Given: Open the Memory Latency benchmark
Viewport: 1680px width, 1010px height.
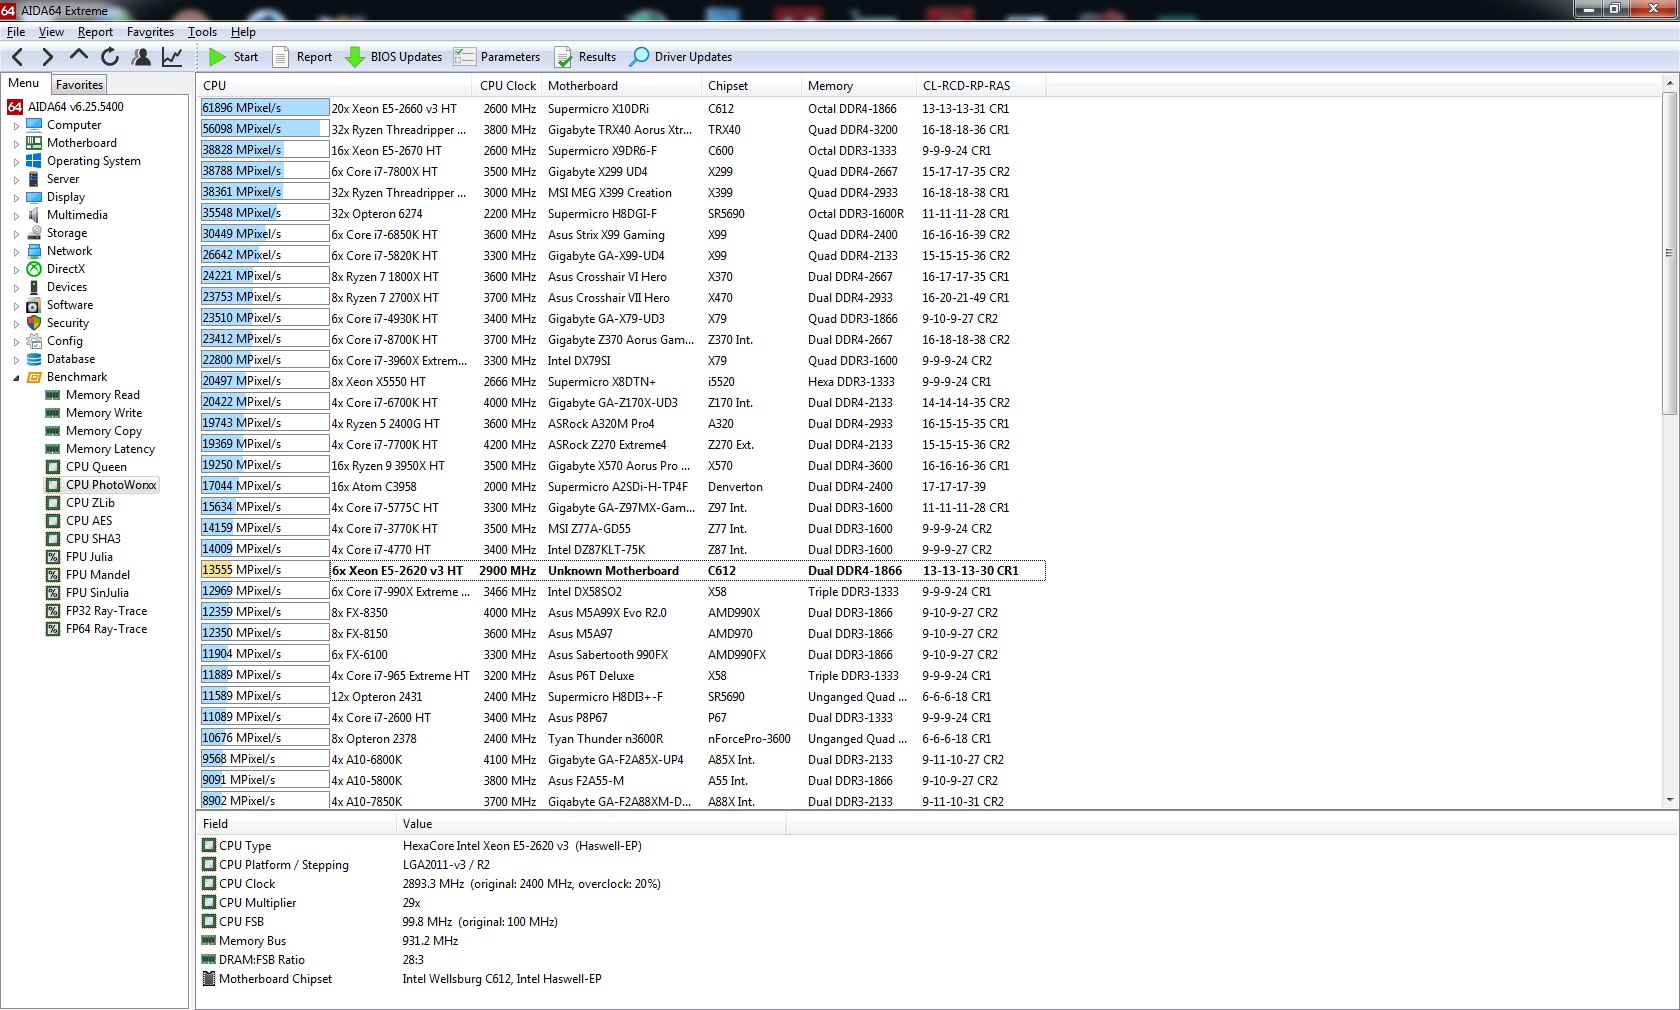Looking at the screenshot, I should [110, 449].
